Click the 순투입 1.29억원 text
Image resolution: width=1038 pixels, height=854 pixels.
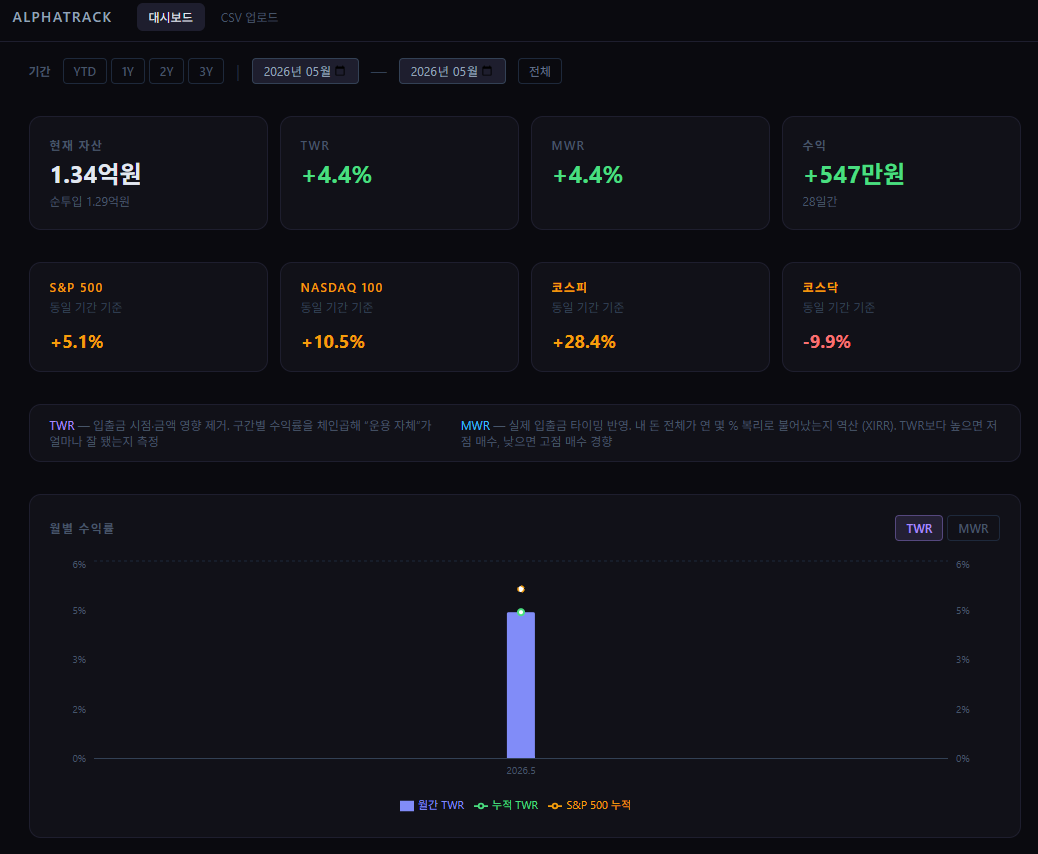click(x=89, y=201)
